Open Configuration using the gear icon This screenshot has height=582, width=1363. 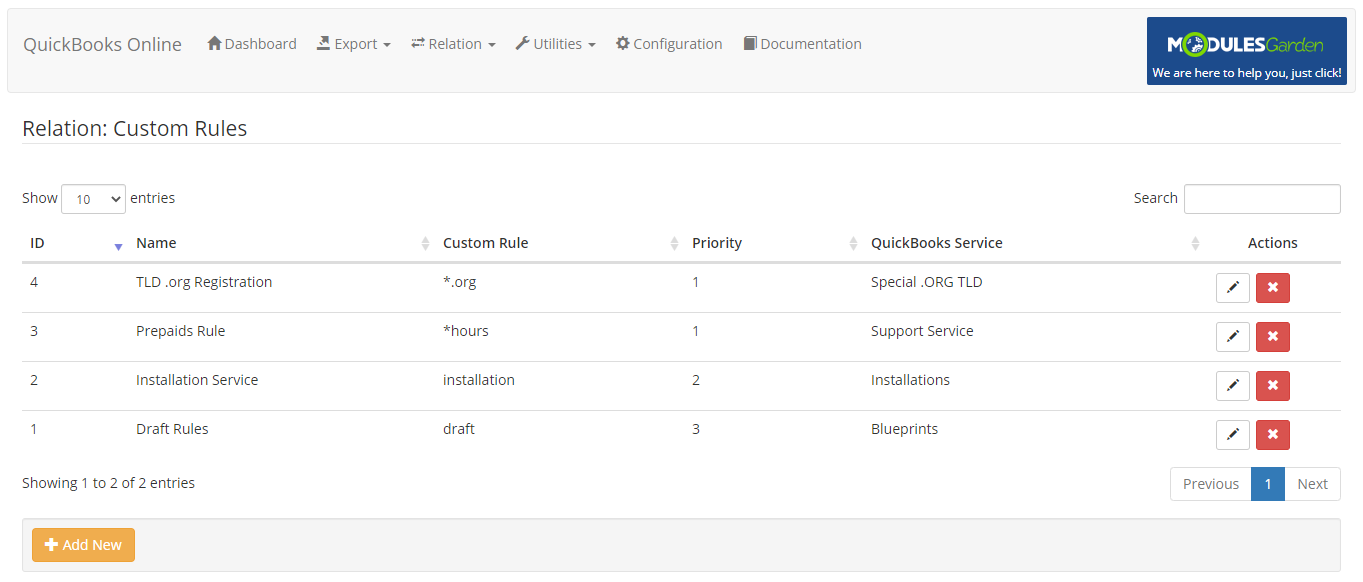pos(622,43)
